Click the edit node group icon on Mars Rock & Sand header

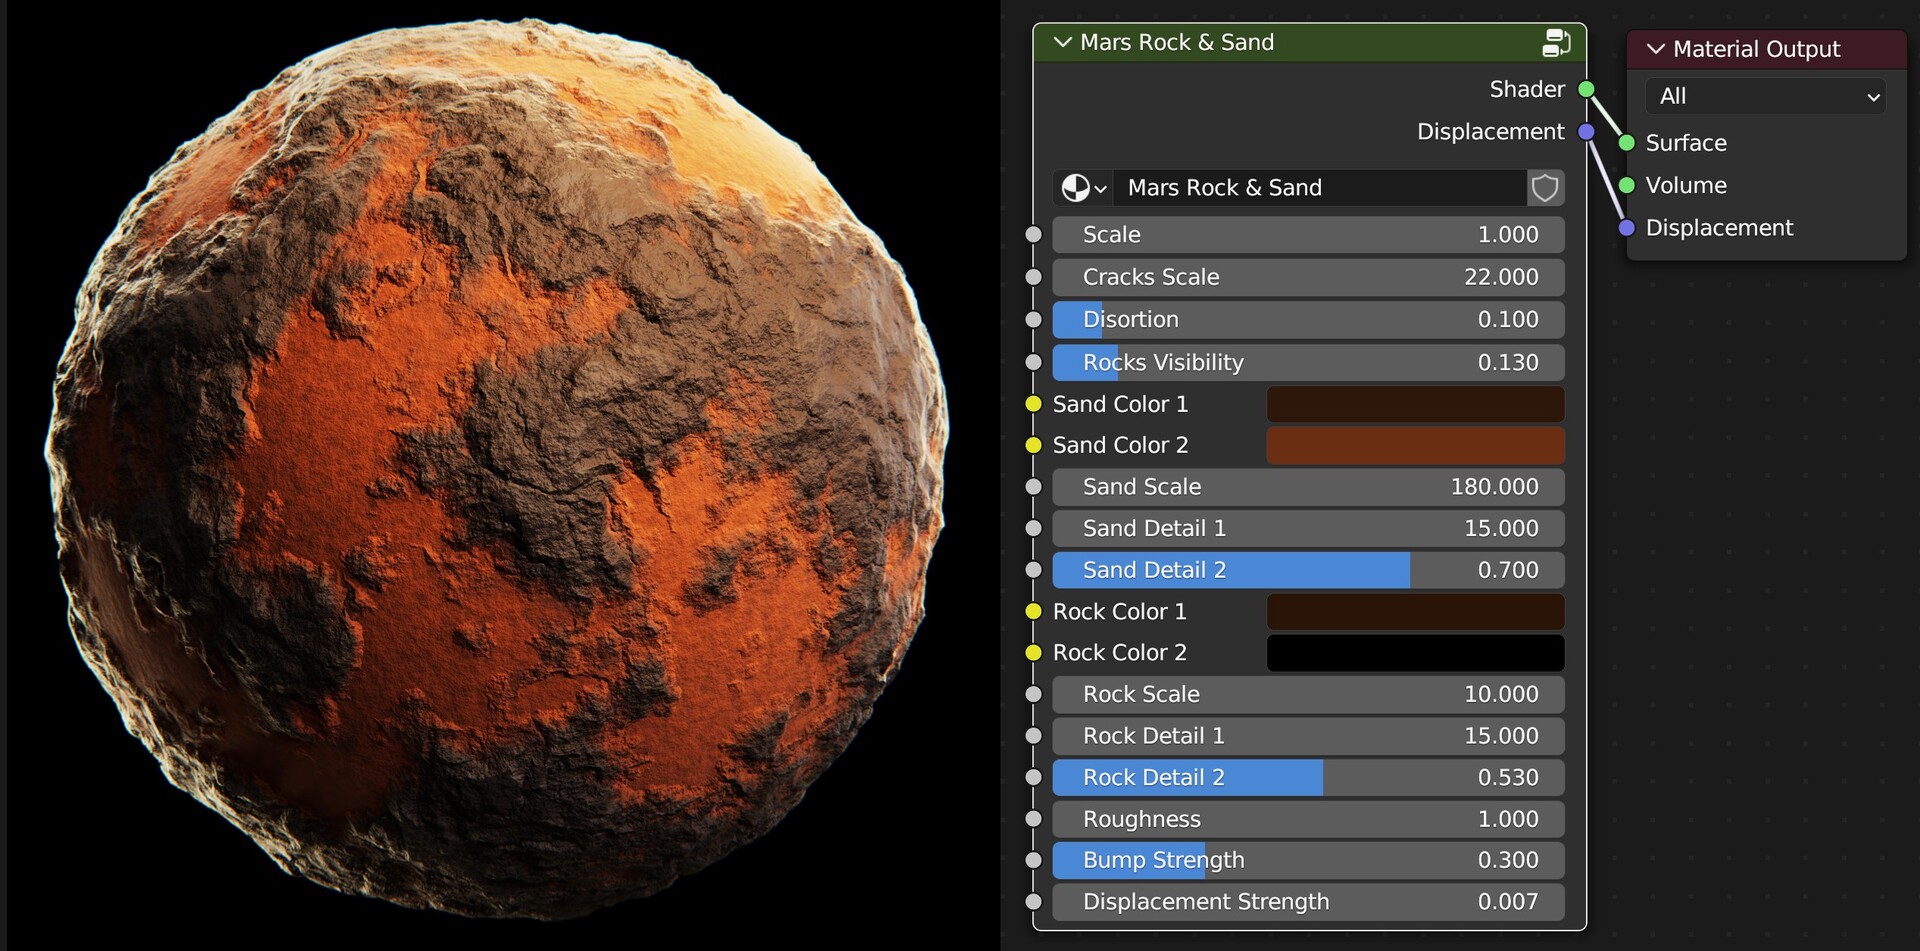click(x=1556, y=42)
